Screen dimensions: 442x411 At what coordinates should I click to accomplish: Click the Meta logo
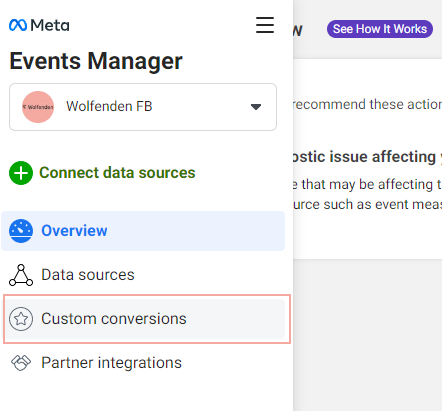pos(39,25)
